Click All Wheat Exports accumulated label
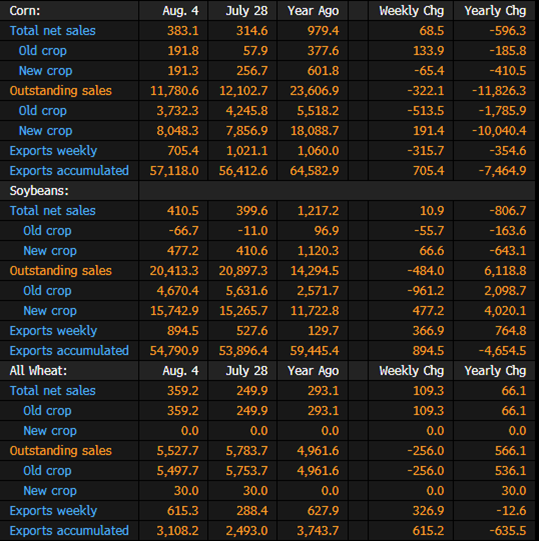Viewport: 540px width, 542px height. pyautogui.click(x=69, y=531)
